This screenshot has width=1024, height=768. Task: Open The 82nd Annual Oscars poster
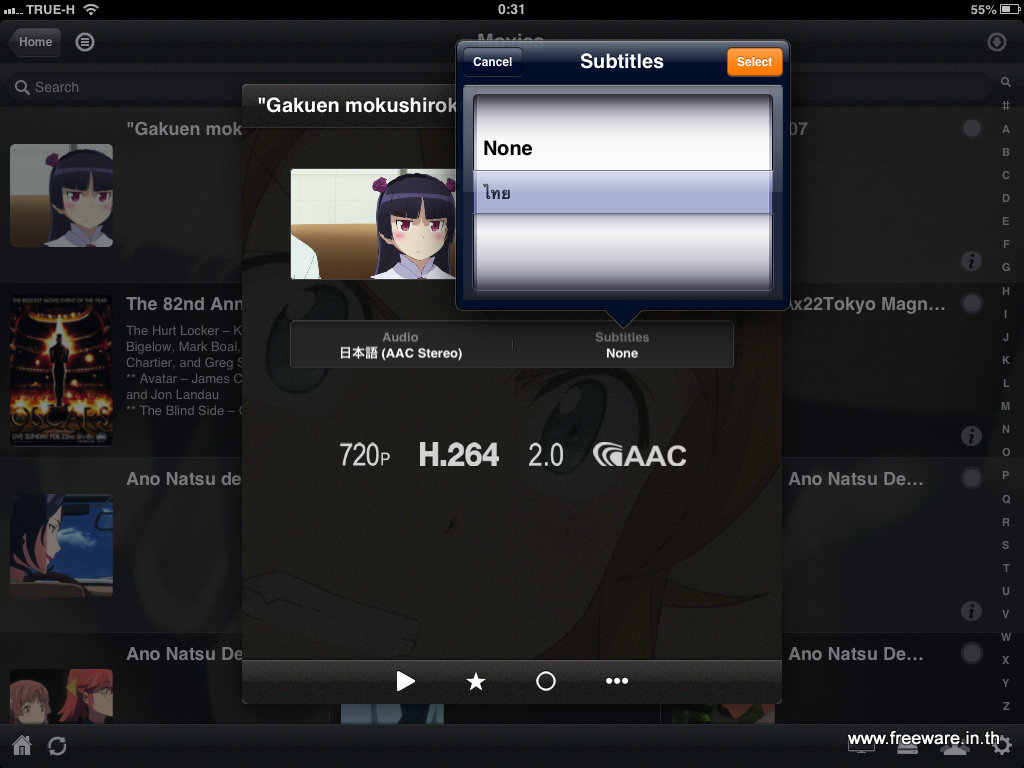(61, 370)
